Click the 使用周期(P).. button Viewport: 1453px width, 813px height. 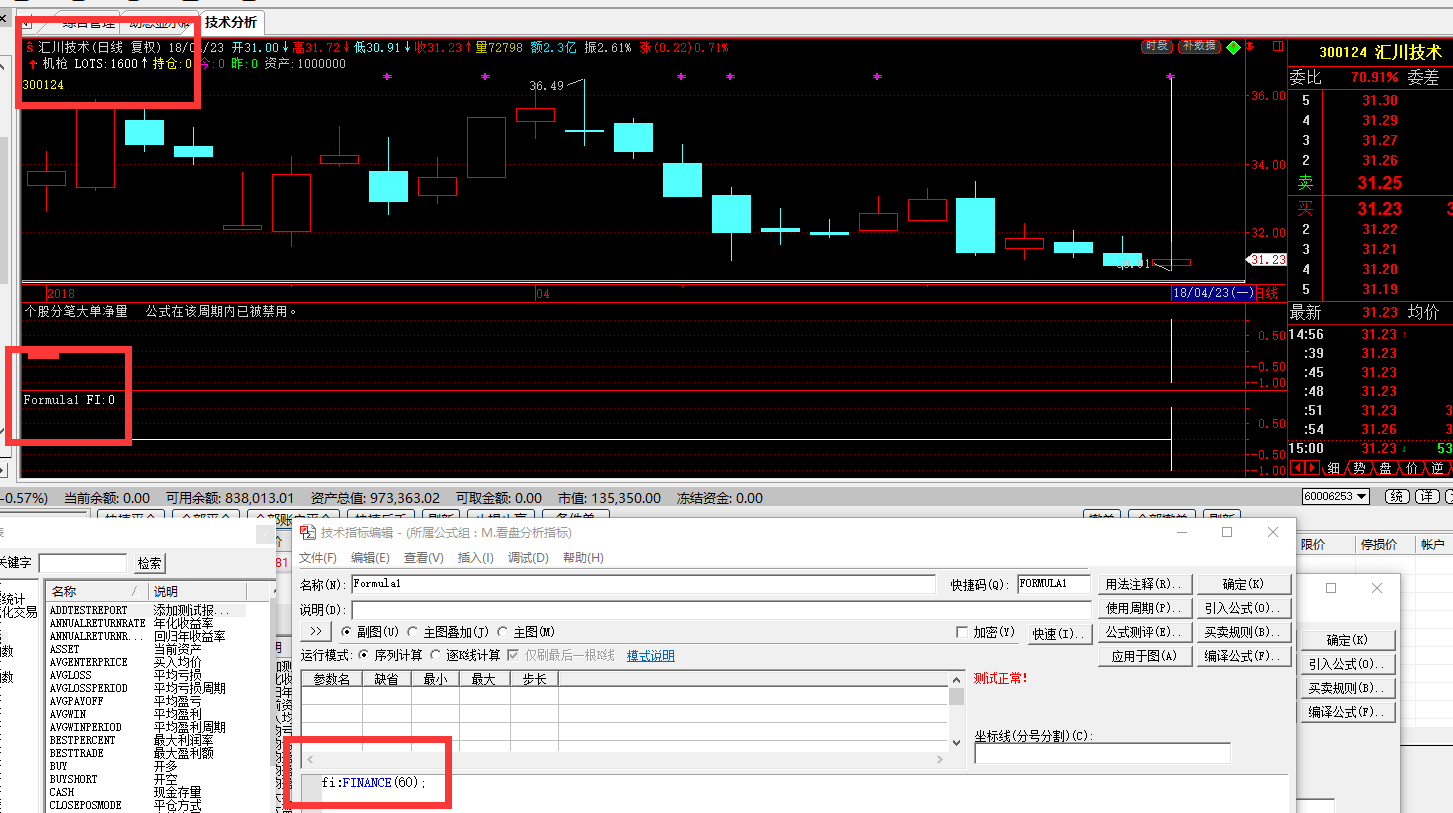point(1144,608)
